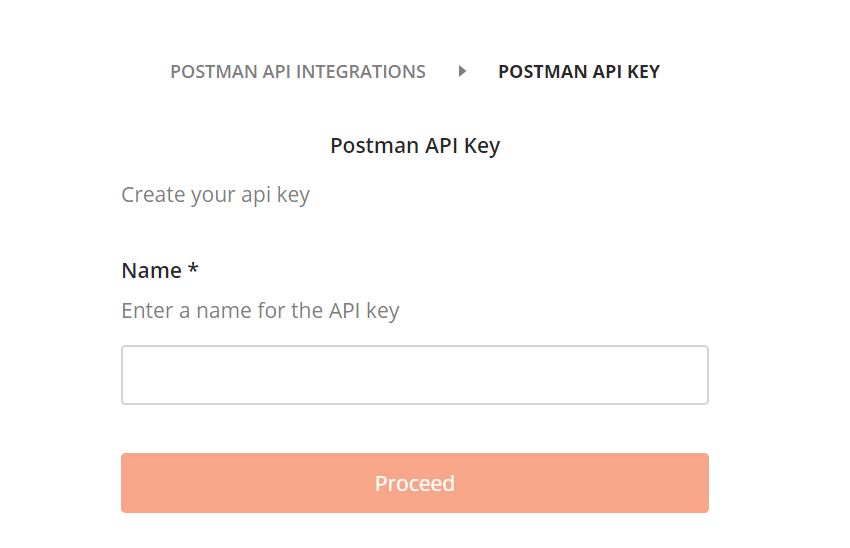Click 'Enter a name for the API key' hint

point(260,310)
